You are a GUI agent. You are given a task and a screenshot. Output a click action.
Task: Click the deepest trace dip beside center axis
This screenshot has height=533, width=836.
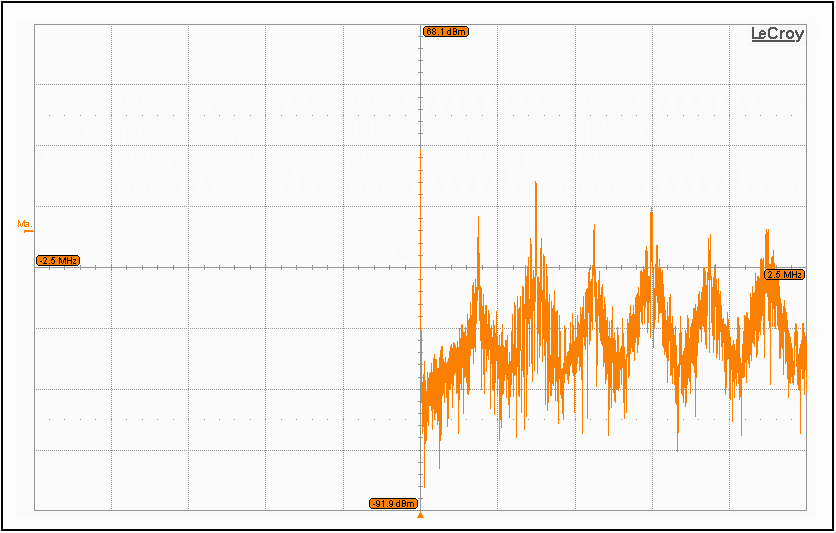tap(424, 485)
